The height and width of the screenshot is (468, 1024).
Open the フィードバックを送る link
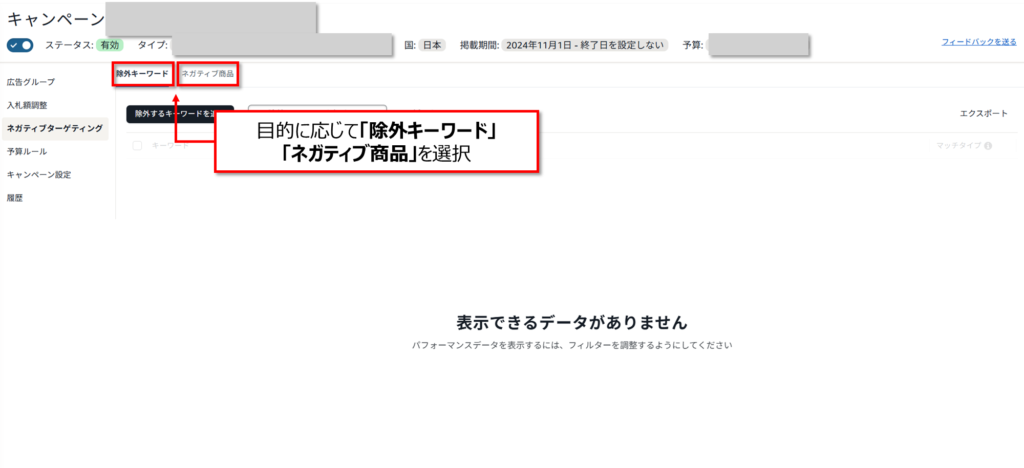[x=978, y=42]
